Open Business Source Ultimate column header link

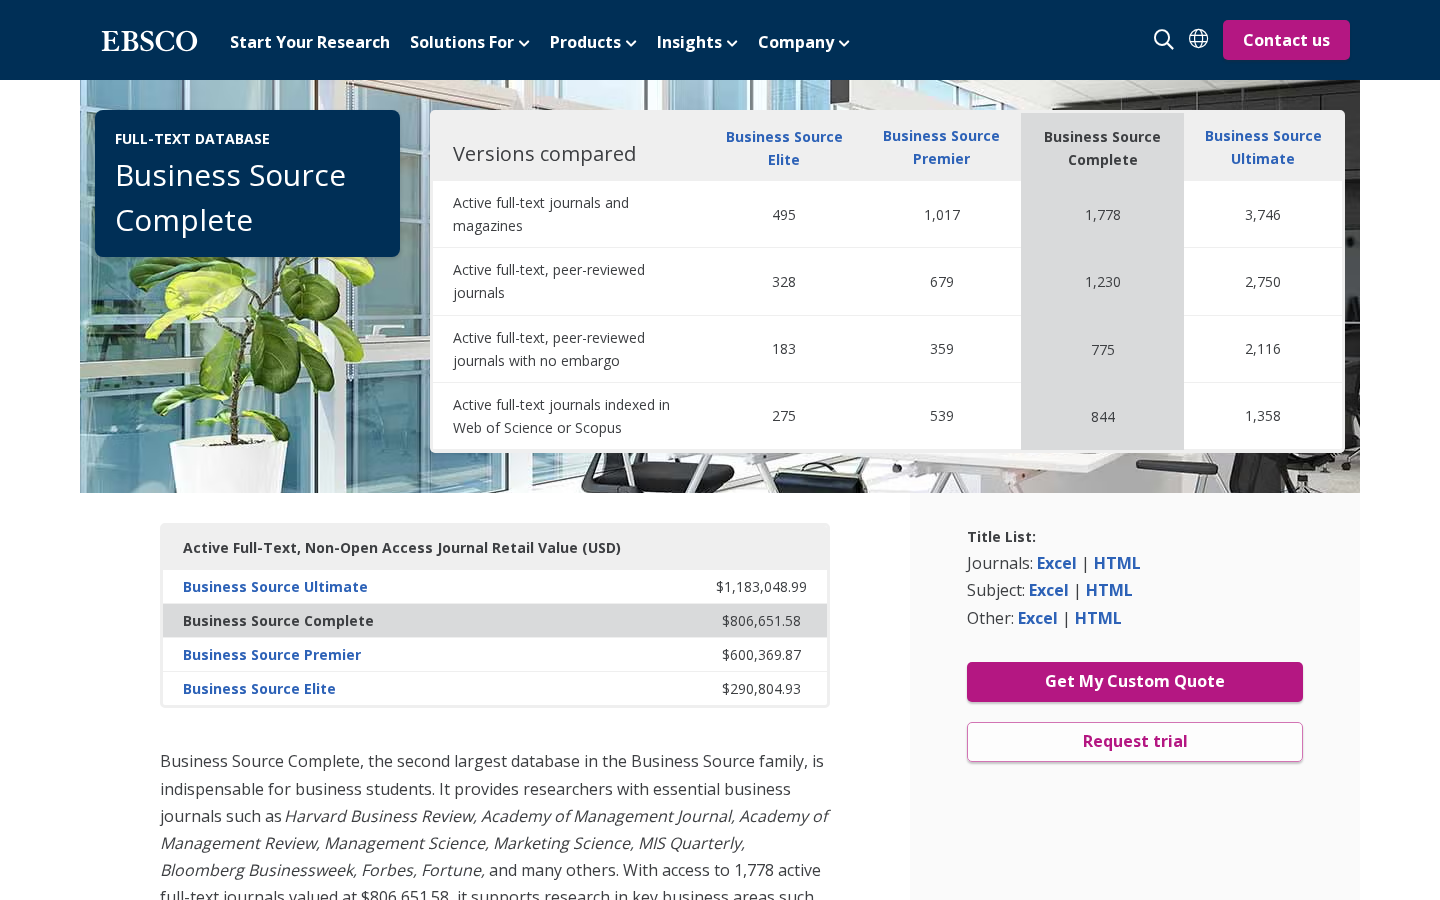point(1263,147)
